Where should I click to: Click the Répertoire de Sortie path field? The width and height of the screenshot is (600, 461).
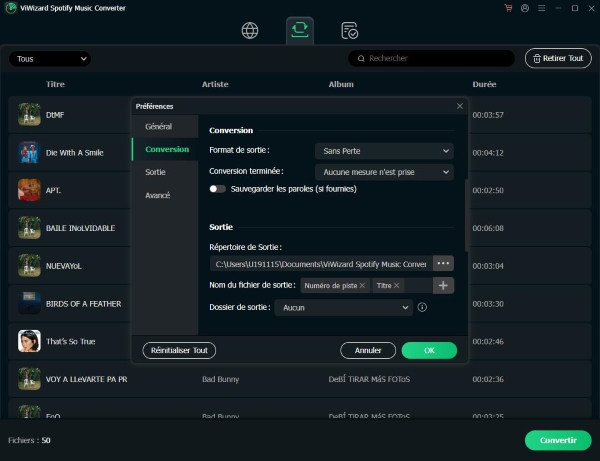click(321, 264)
